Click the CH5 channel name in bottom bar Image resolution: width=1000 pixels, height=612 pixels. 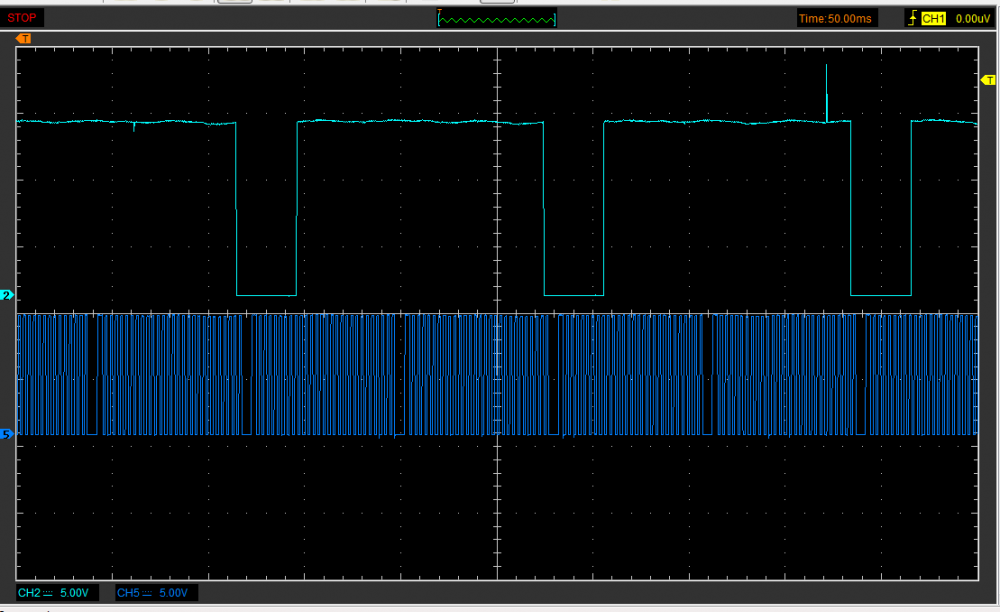click(x=128, y=593)
